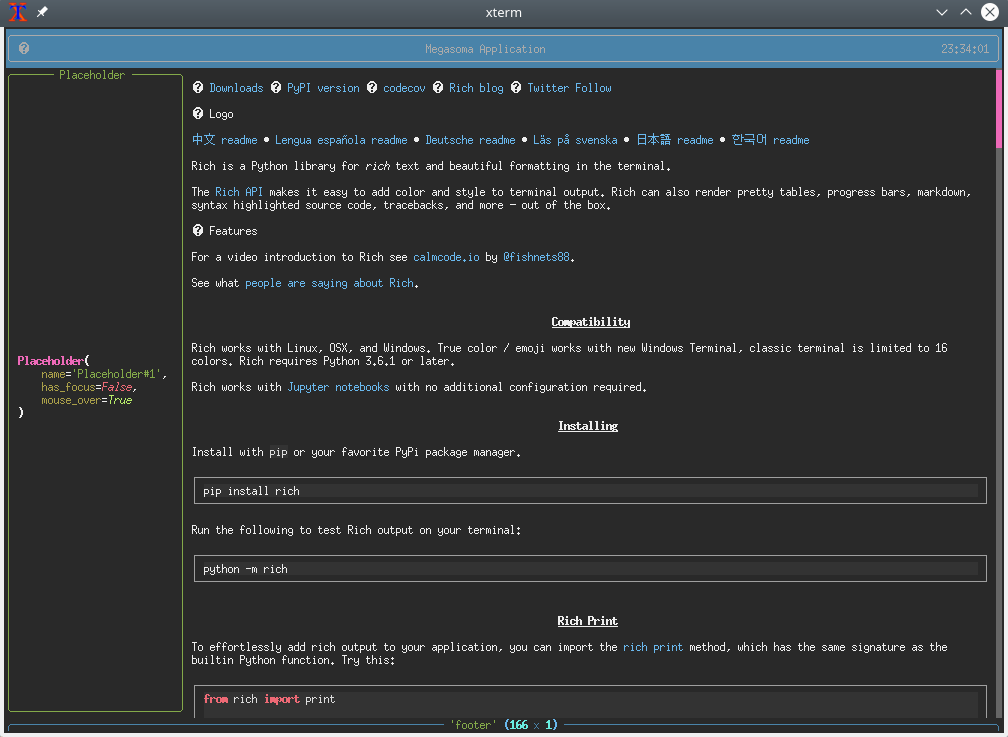
Task: Open the Jupyter notebooks link
Action: tap(338, 387)
